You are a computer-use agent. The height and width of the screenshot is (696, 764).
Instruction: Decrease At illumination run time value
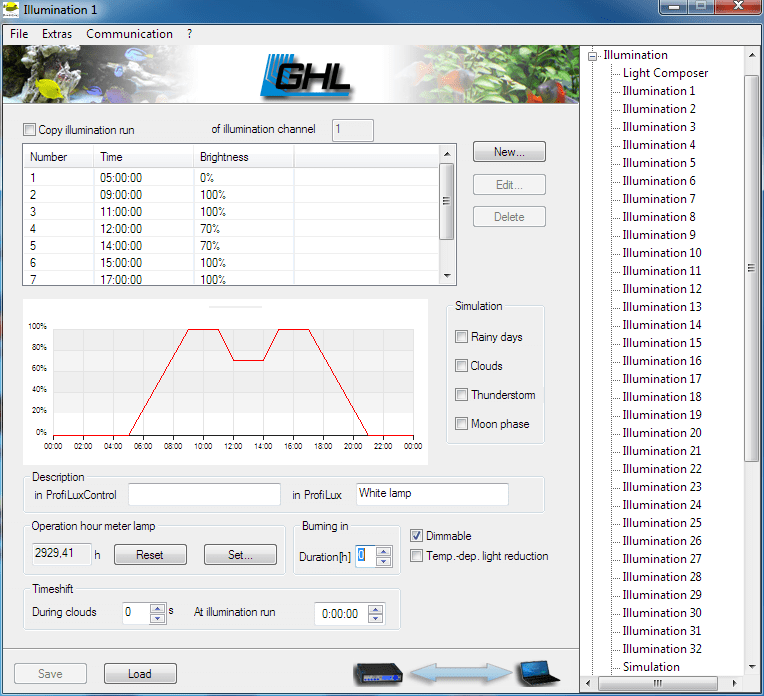pyautogui.click(x=375, y=619)
